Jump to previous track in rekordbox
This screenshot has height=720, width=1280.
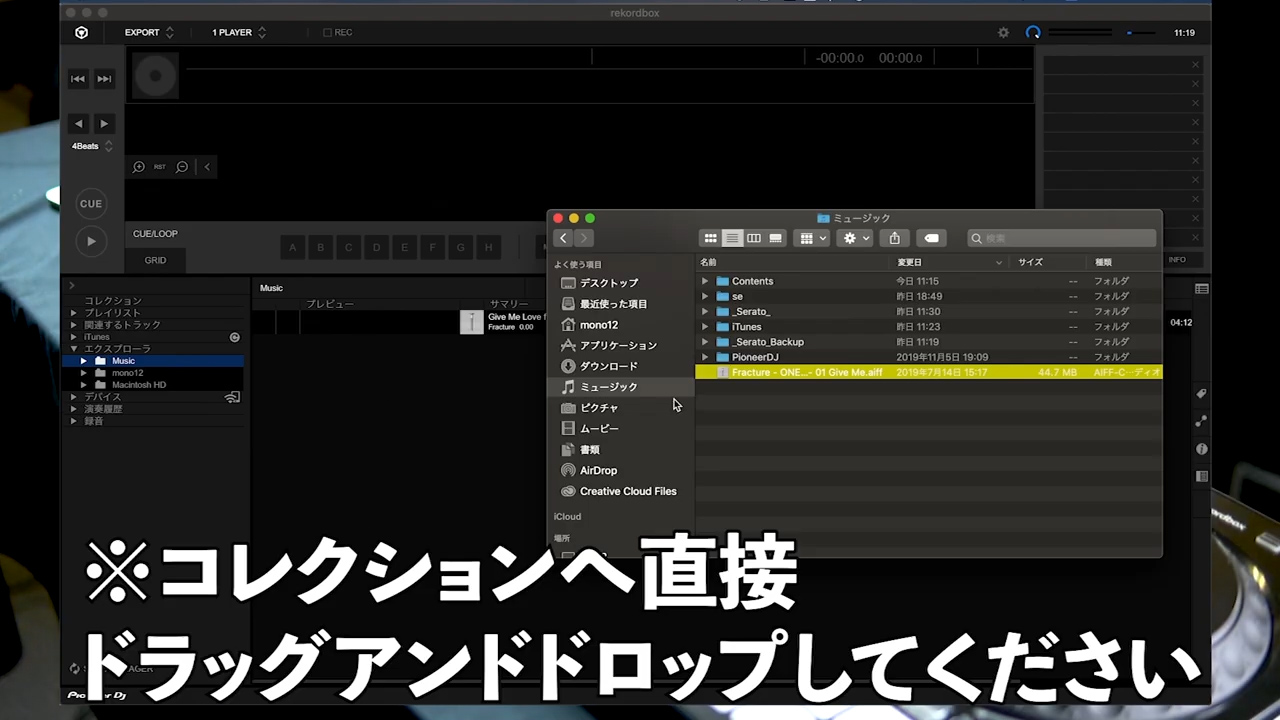78,79
